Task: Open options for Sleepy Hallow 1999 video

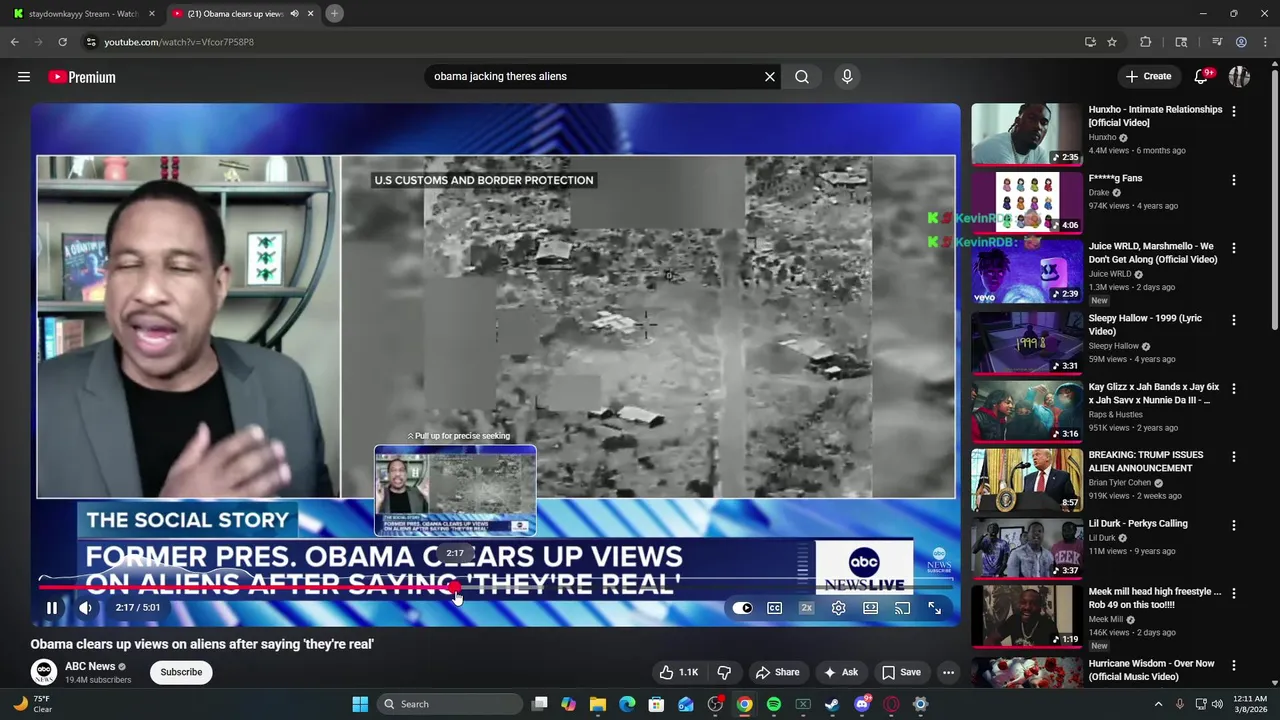Action: pyautogui.click(x=1234, y=320)
